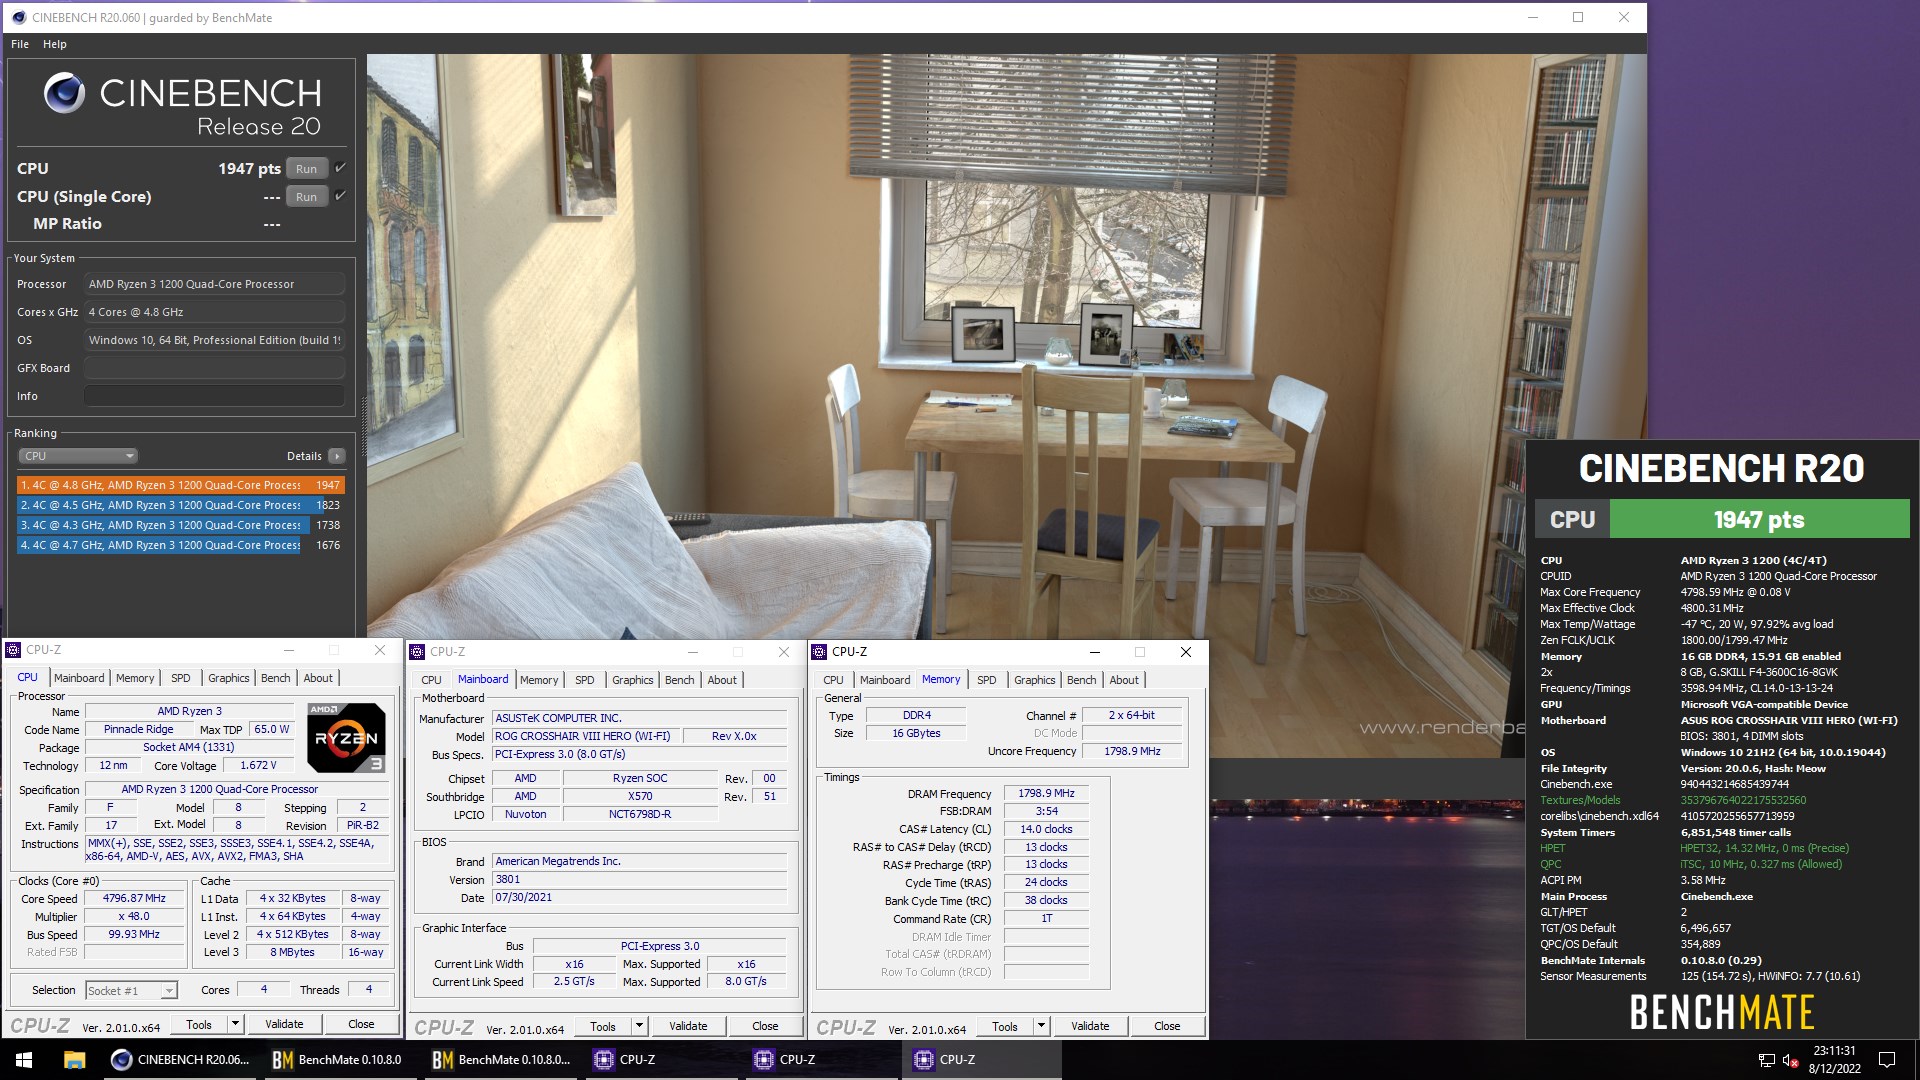This screenshot has height=1080, width=1920.
Task: Click Close button in CPU-Z Mainboard window
Action: [765, 1026]
